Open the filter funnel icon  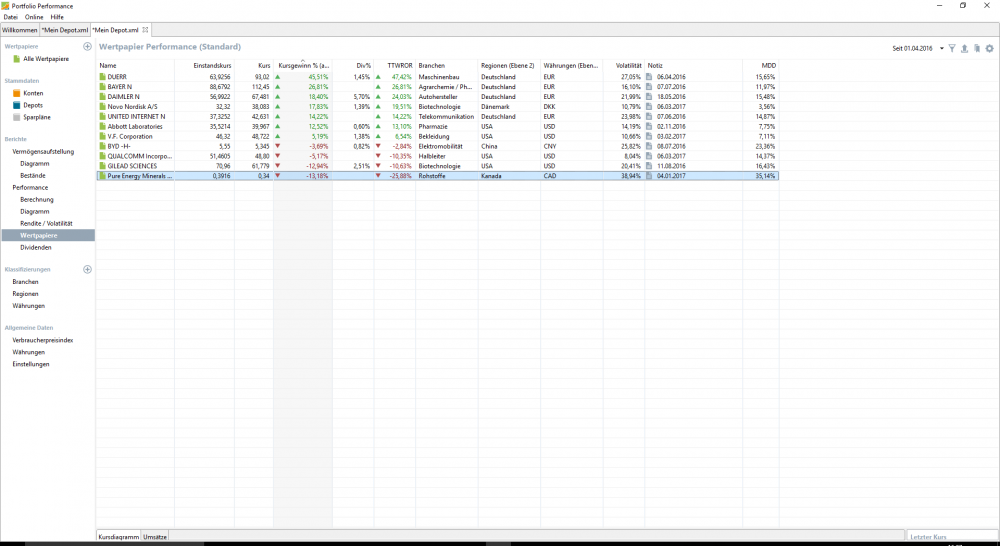pos(952,48)
